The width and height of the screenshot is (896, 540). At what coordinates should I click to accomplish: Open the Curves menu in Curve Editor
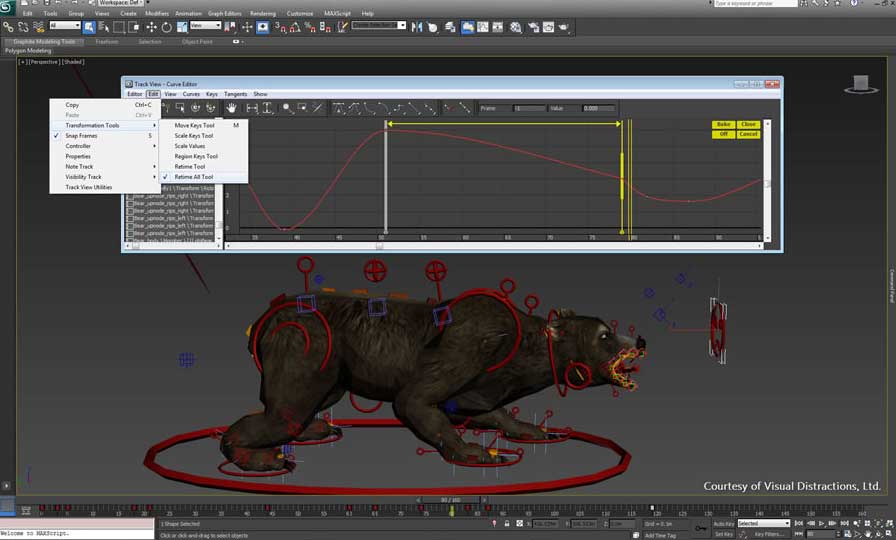[x=191, y=94]
